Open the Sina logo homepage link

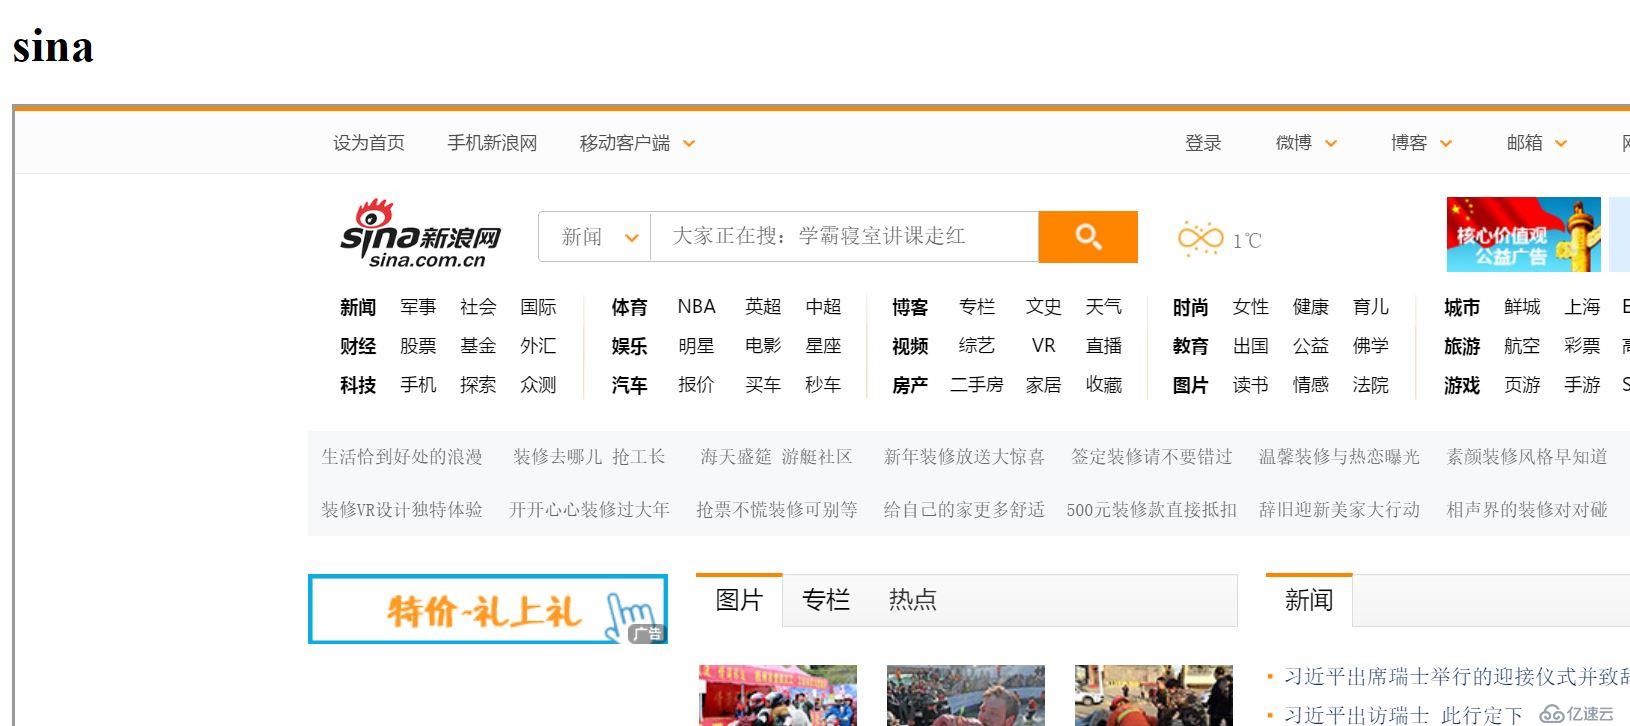pyautogui.click(x=420, y=234)
